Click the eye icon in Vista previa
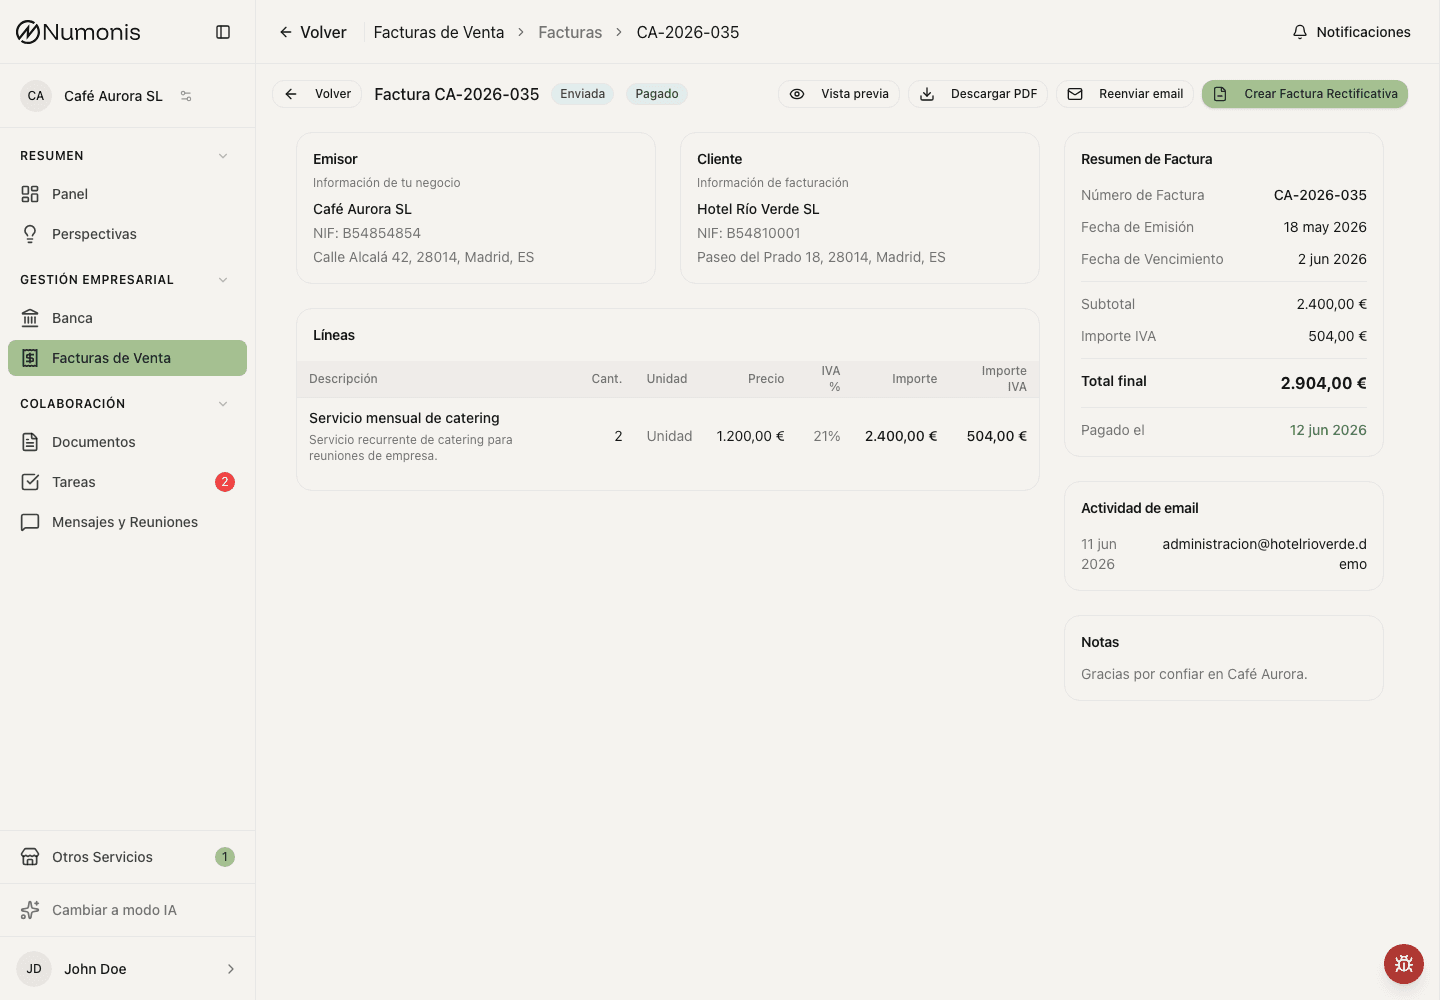The height and width of the screenshot is (1000, 1440). click(x=797, y=94)
